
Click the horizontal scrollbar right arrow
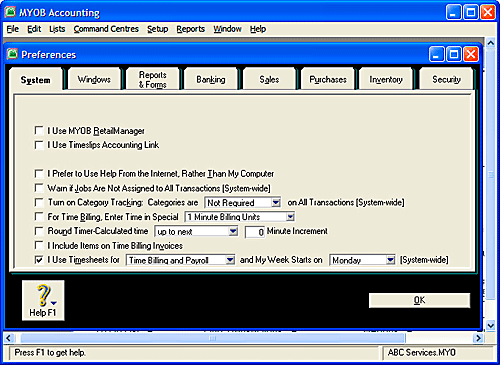click(478, 338)
